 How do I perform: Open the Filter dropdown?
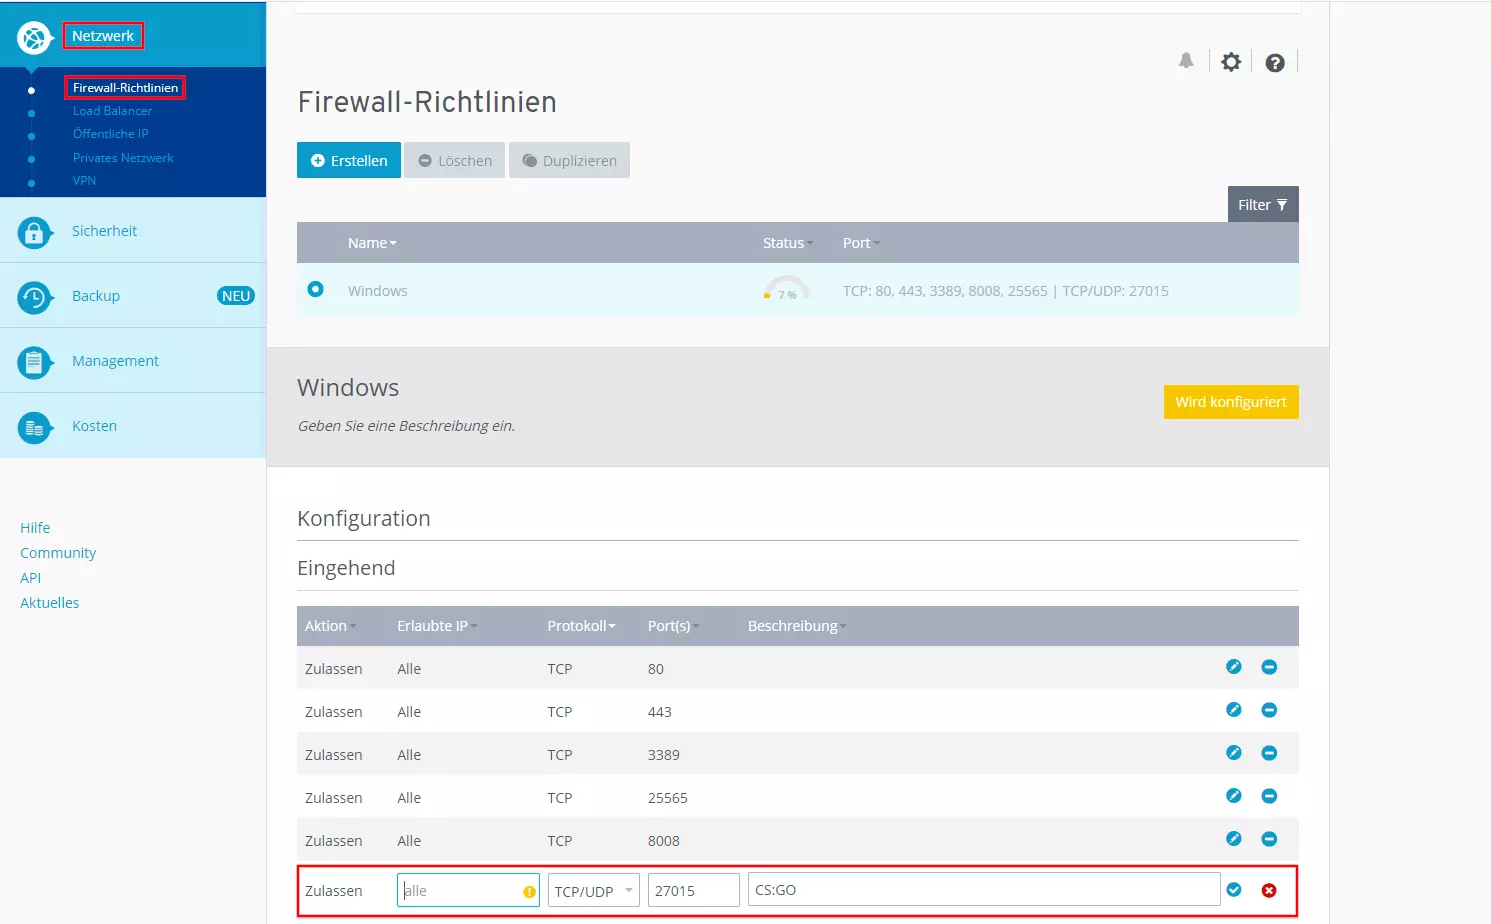[1263, 204]
